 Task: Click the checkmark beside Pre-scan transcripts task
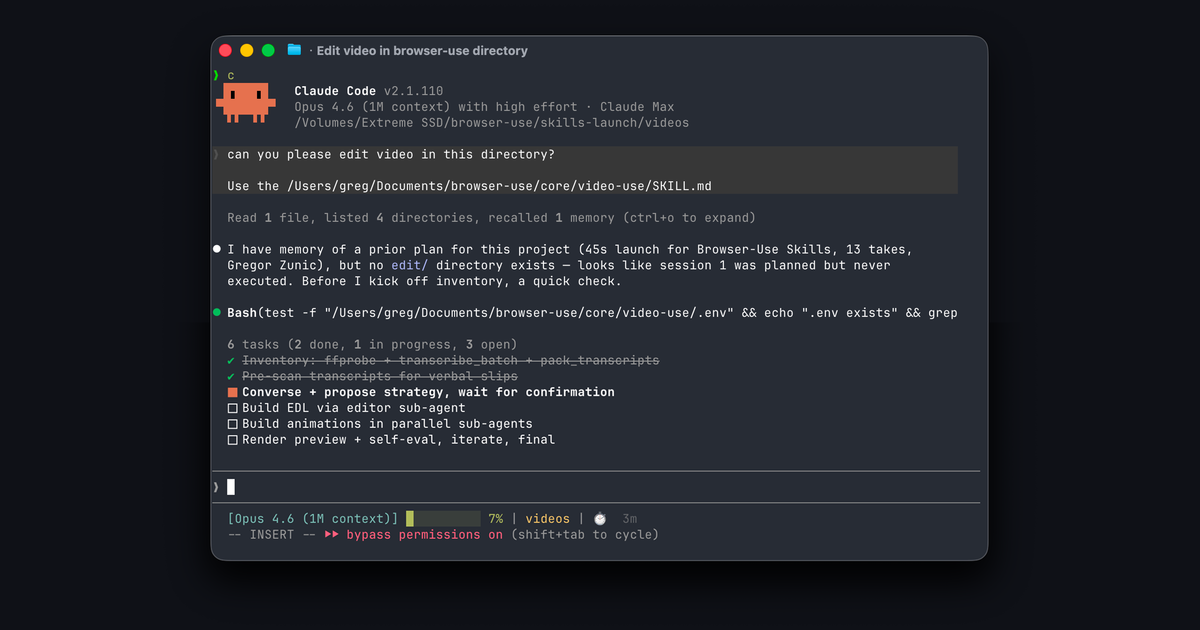231,376
